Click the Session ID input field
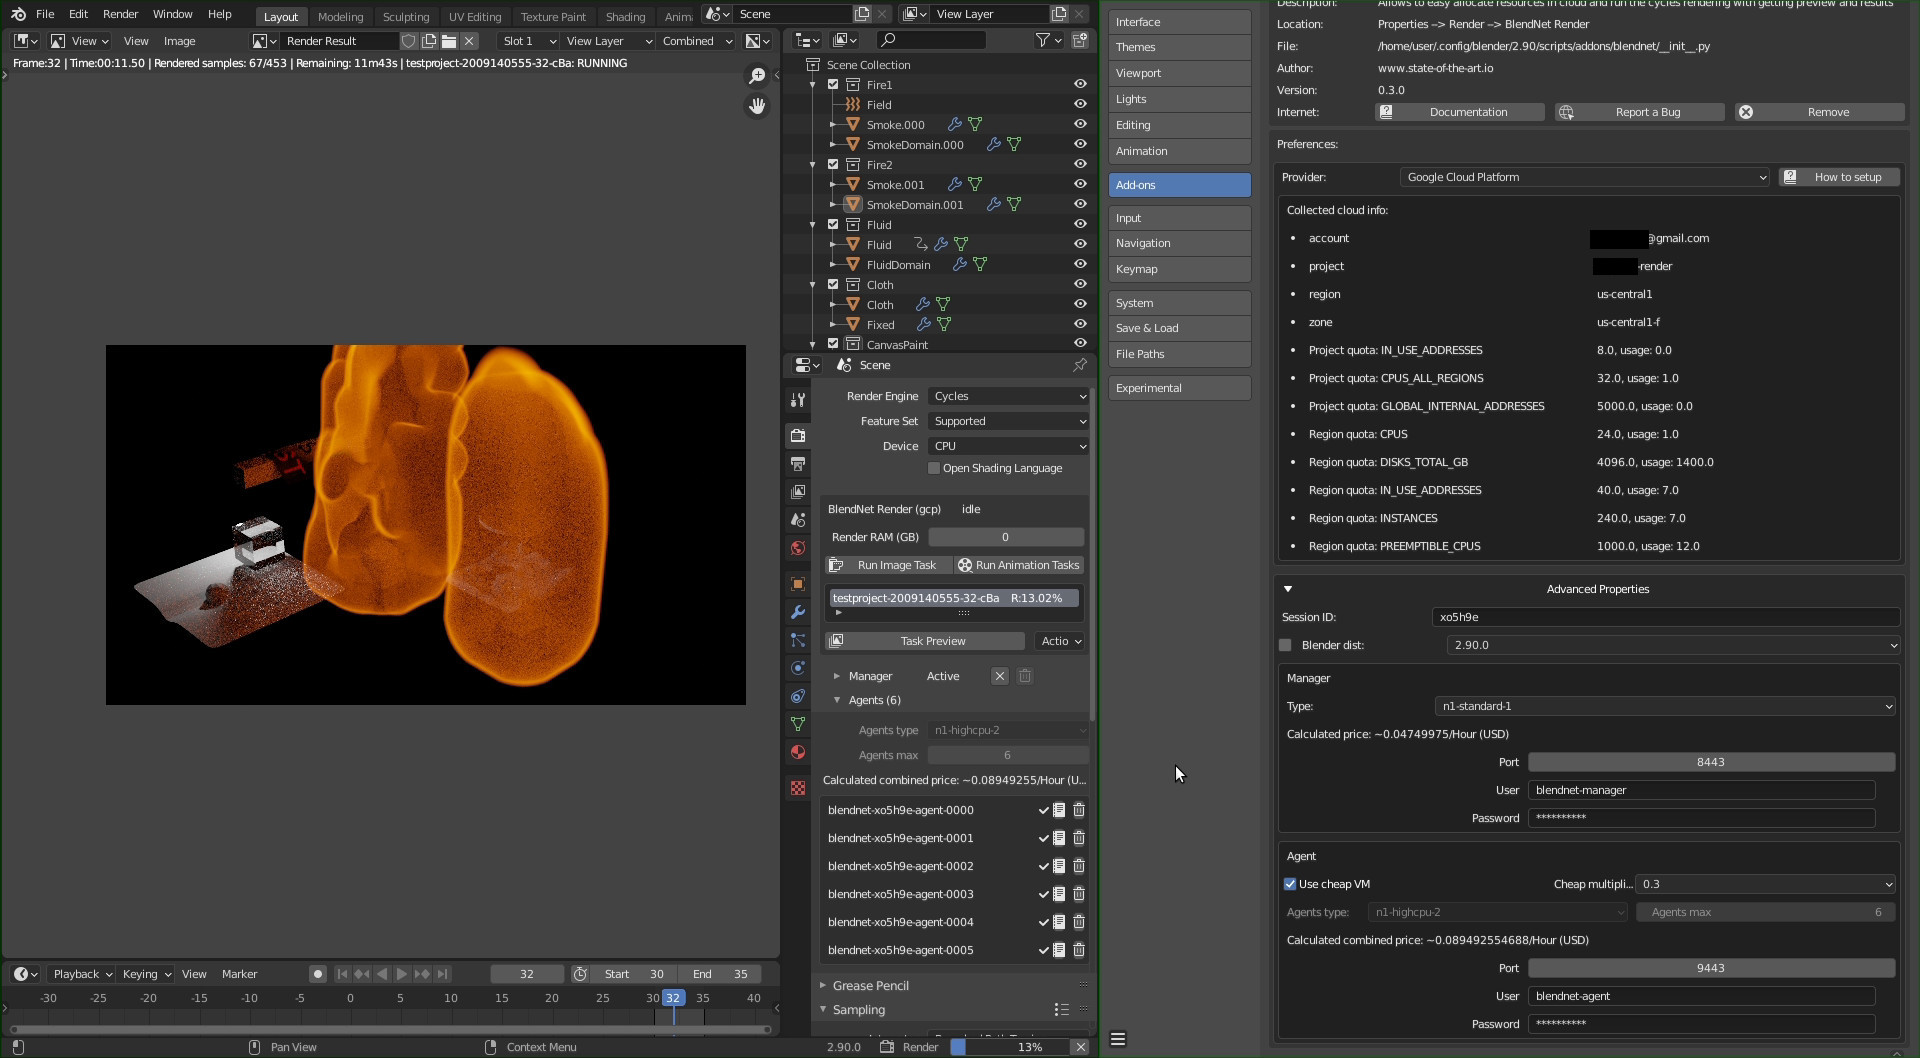 tap(1665, 617)
